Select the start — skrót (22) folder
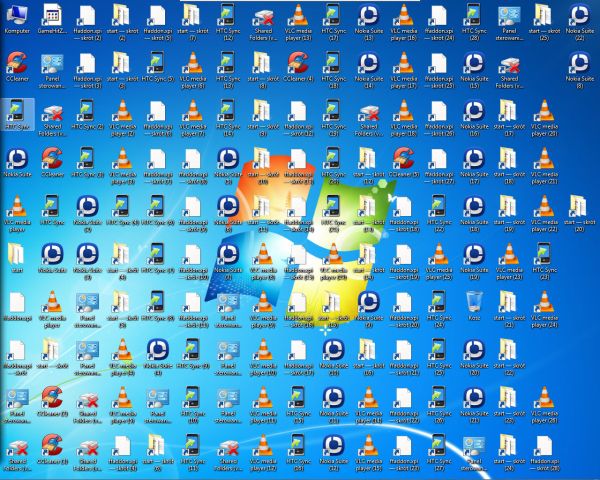 pos(509,358)
